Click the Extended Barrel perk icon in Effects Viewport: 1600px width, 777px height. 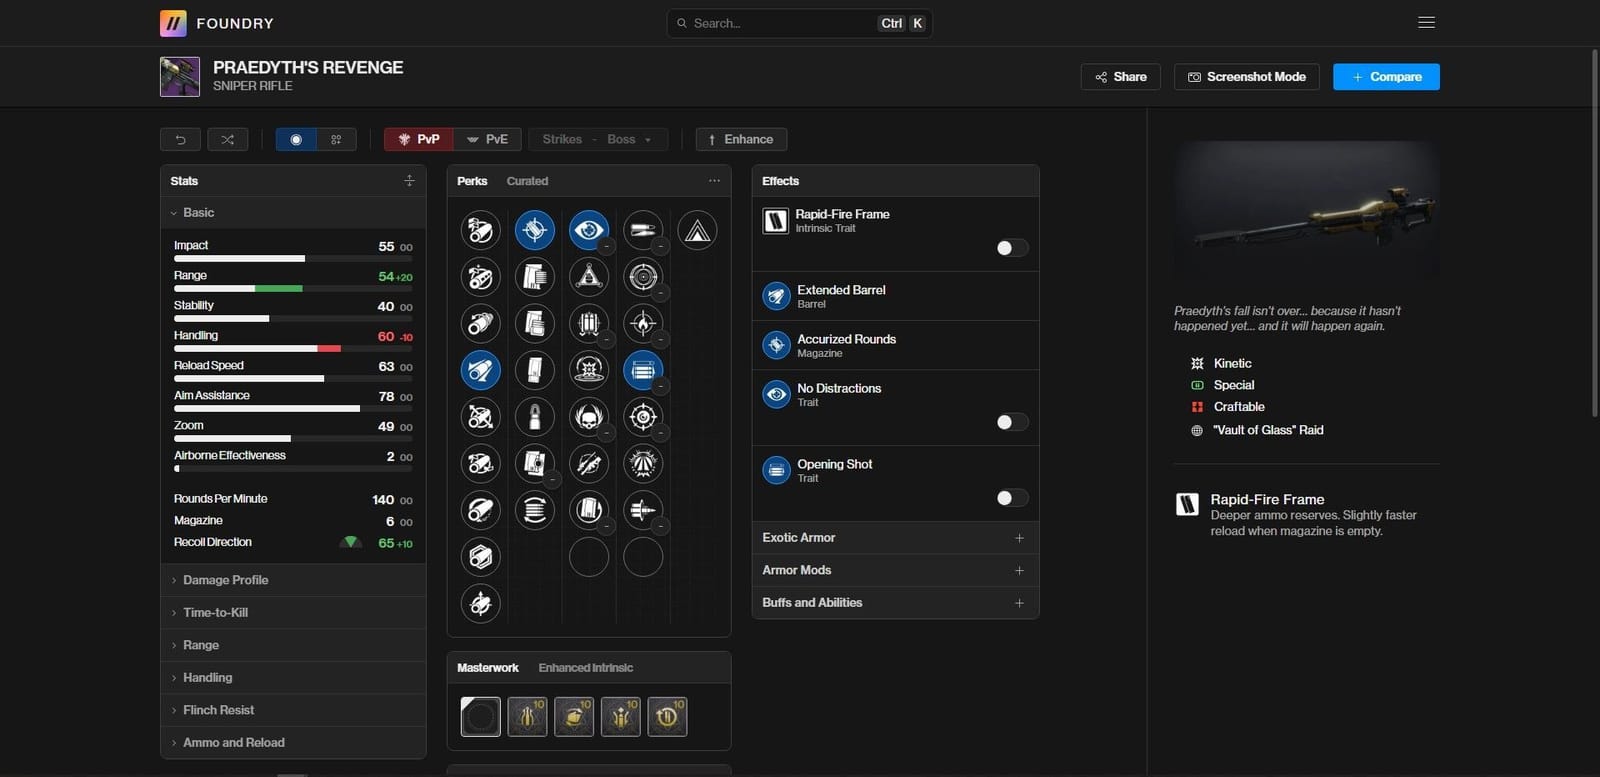776,296
